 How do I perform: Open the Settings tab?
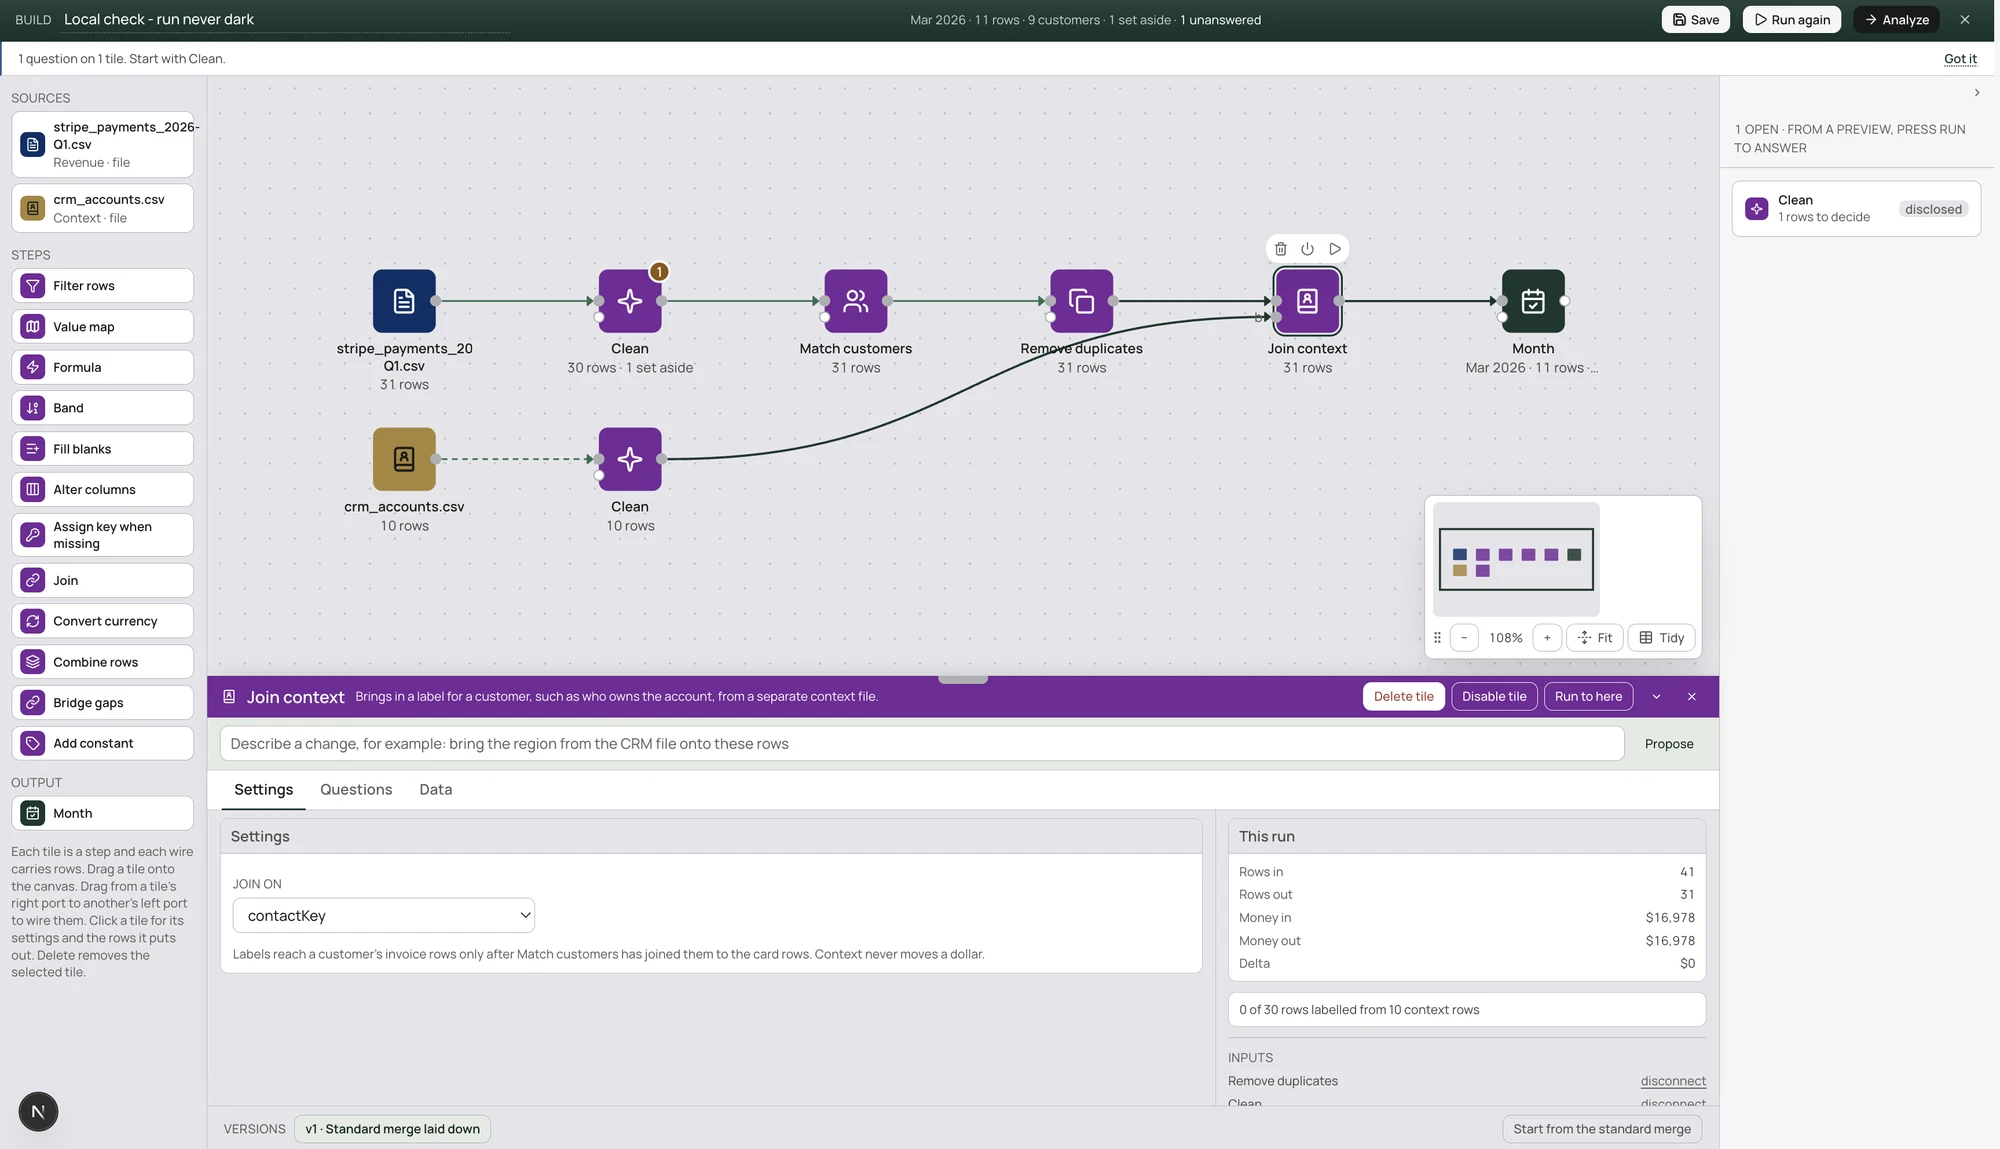pos(263,790)
